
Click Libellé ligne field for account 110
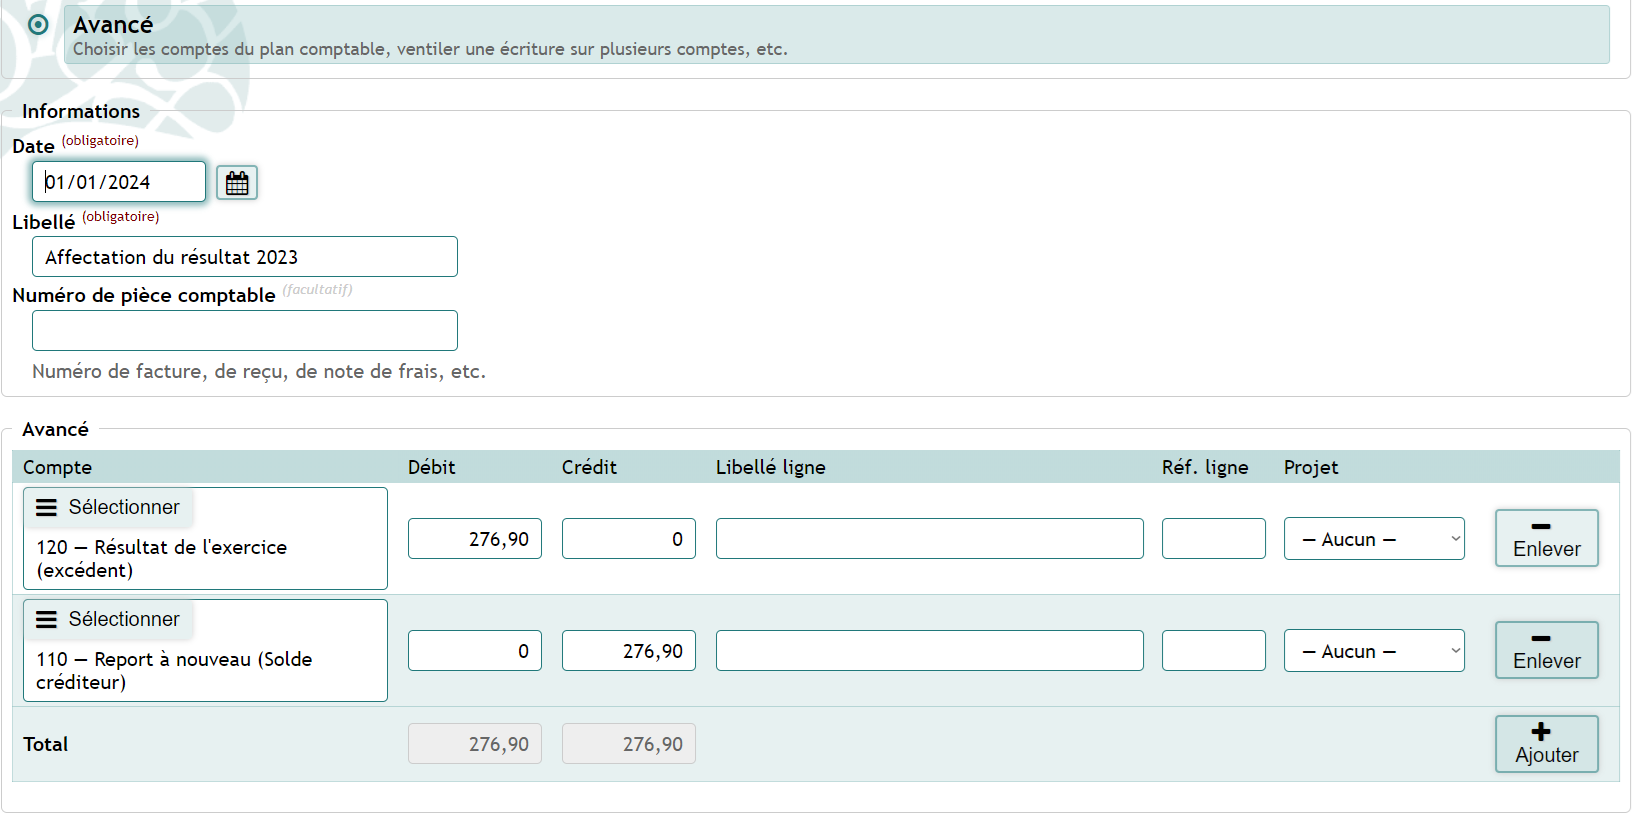(x=929, y=651)
